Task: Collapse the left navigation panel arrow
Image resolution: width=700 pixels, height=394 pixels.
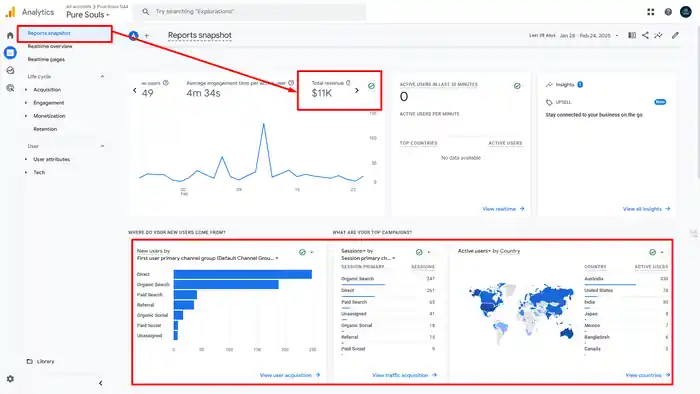Action: coord(100,383)
